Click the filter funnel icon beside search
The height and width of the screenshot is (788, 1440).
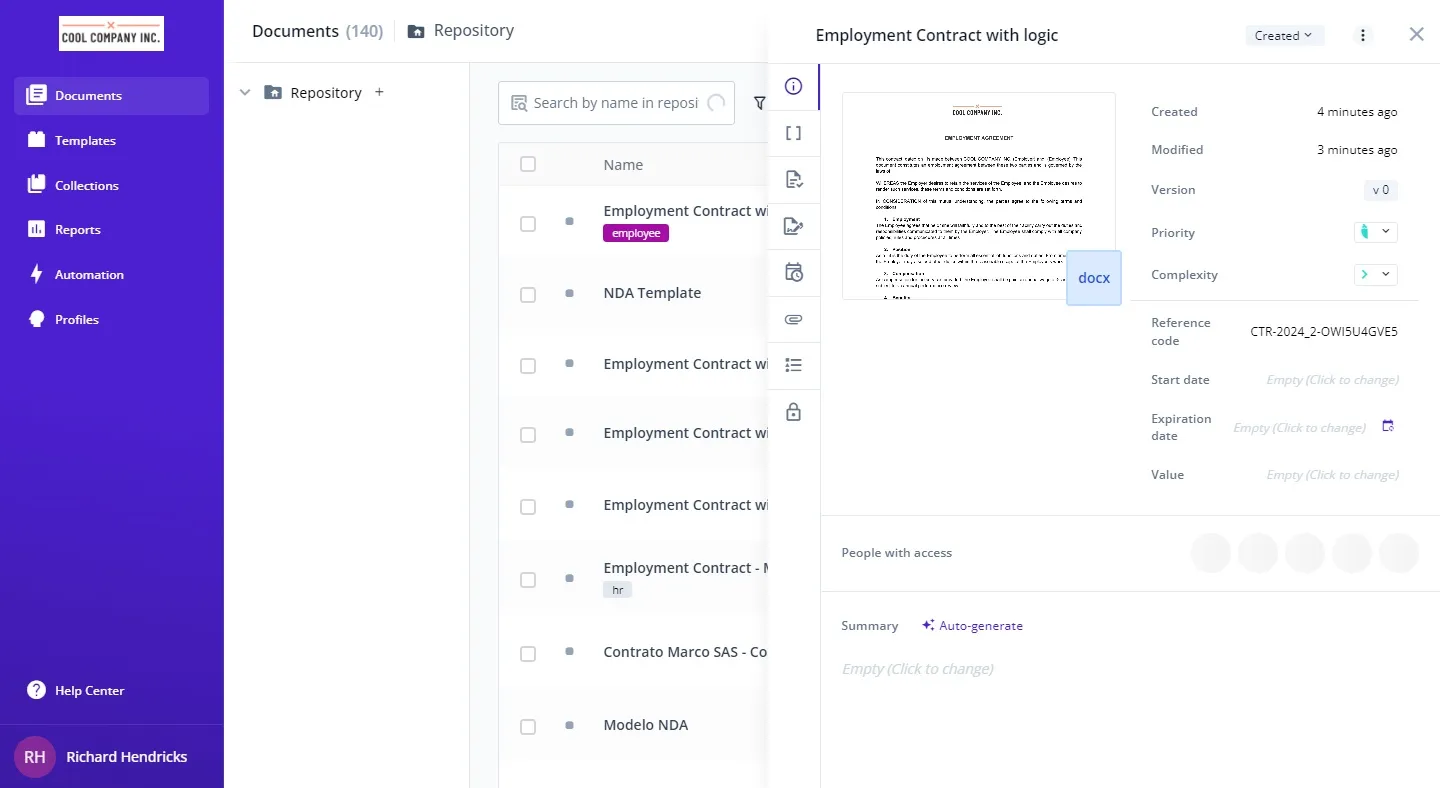759,103
